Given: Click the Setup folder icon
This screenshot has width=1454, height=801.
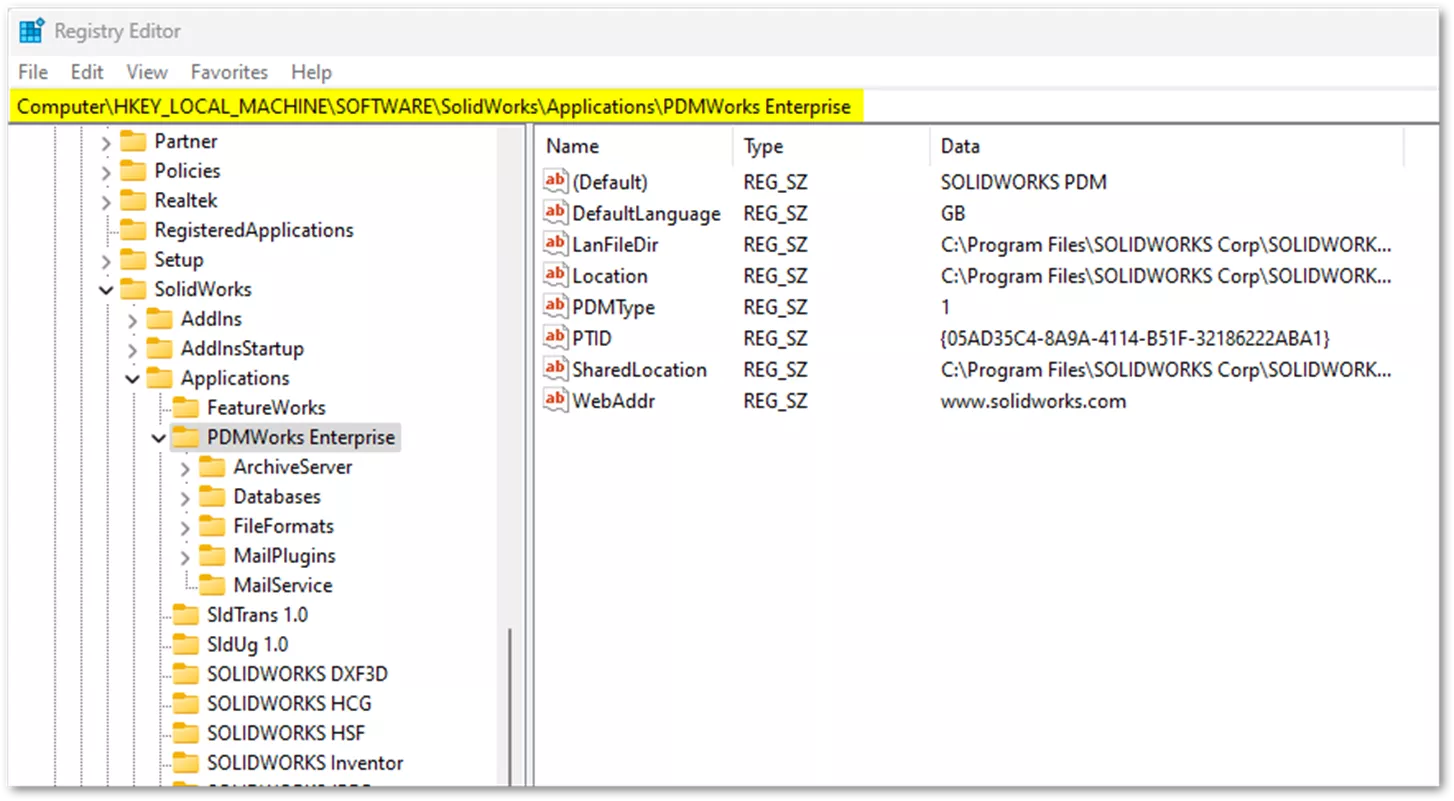Looking at the screenshot, I should coord(133,260).
